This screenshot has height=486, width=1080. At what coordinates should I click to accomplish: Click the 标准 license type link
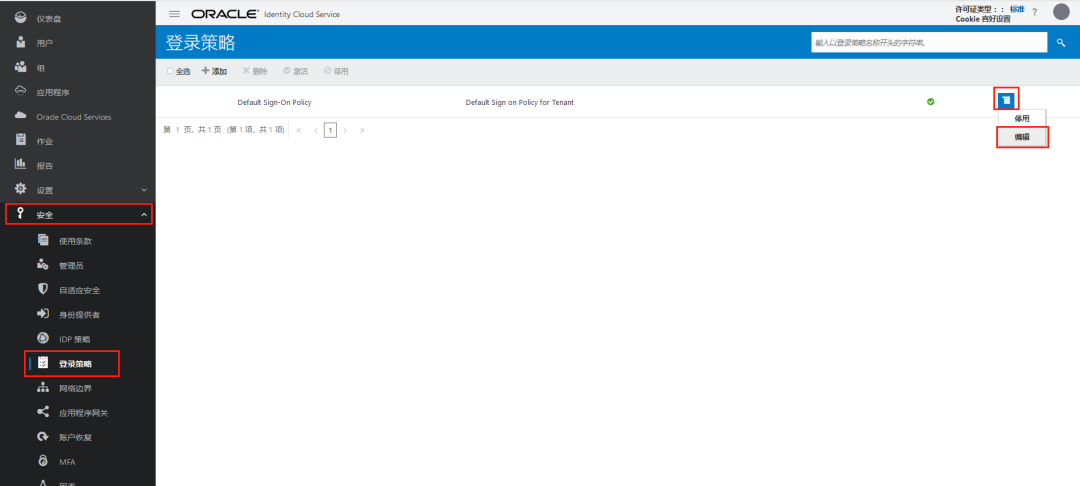pyautogui.click(x=1017, y=9)
